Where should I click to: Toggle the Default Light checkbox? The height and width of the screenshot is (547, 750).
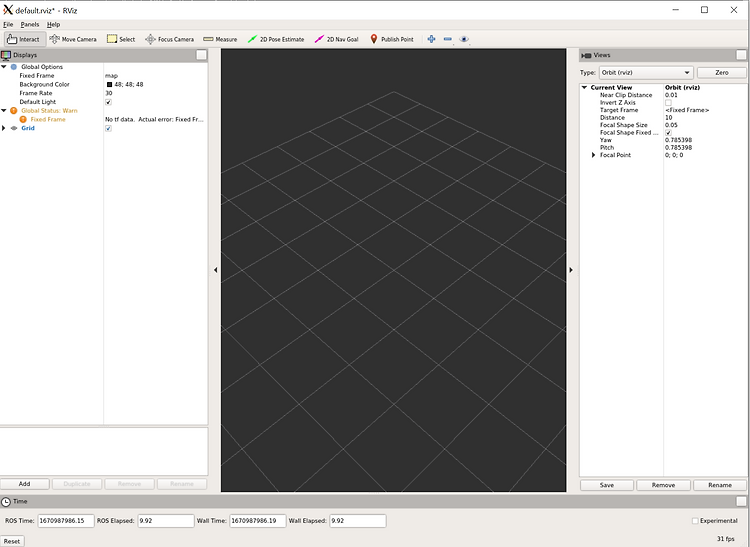(x=109, y=102)
